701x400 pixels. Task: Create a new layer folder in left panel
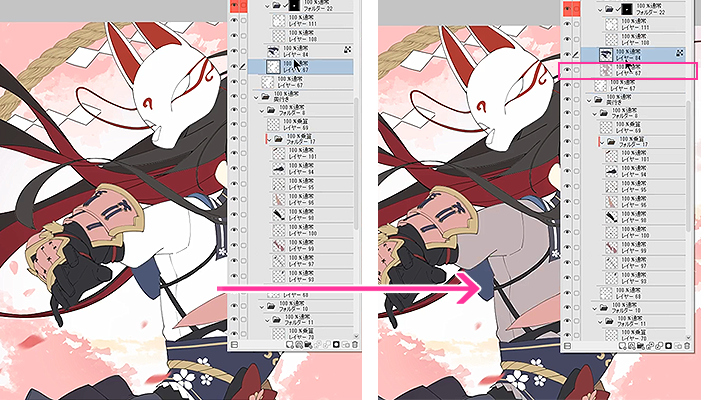click(x=308, y=345)
